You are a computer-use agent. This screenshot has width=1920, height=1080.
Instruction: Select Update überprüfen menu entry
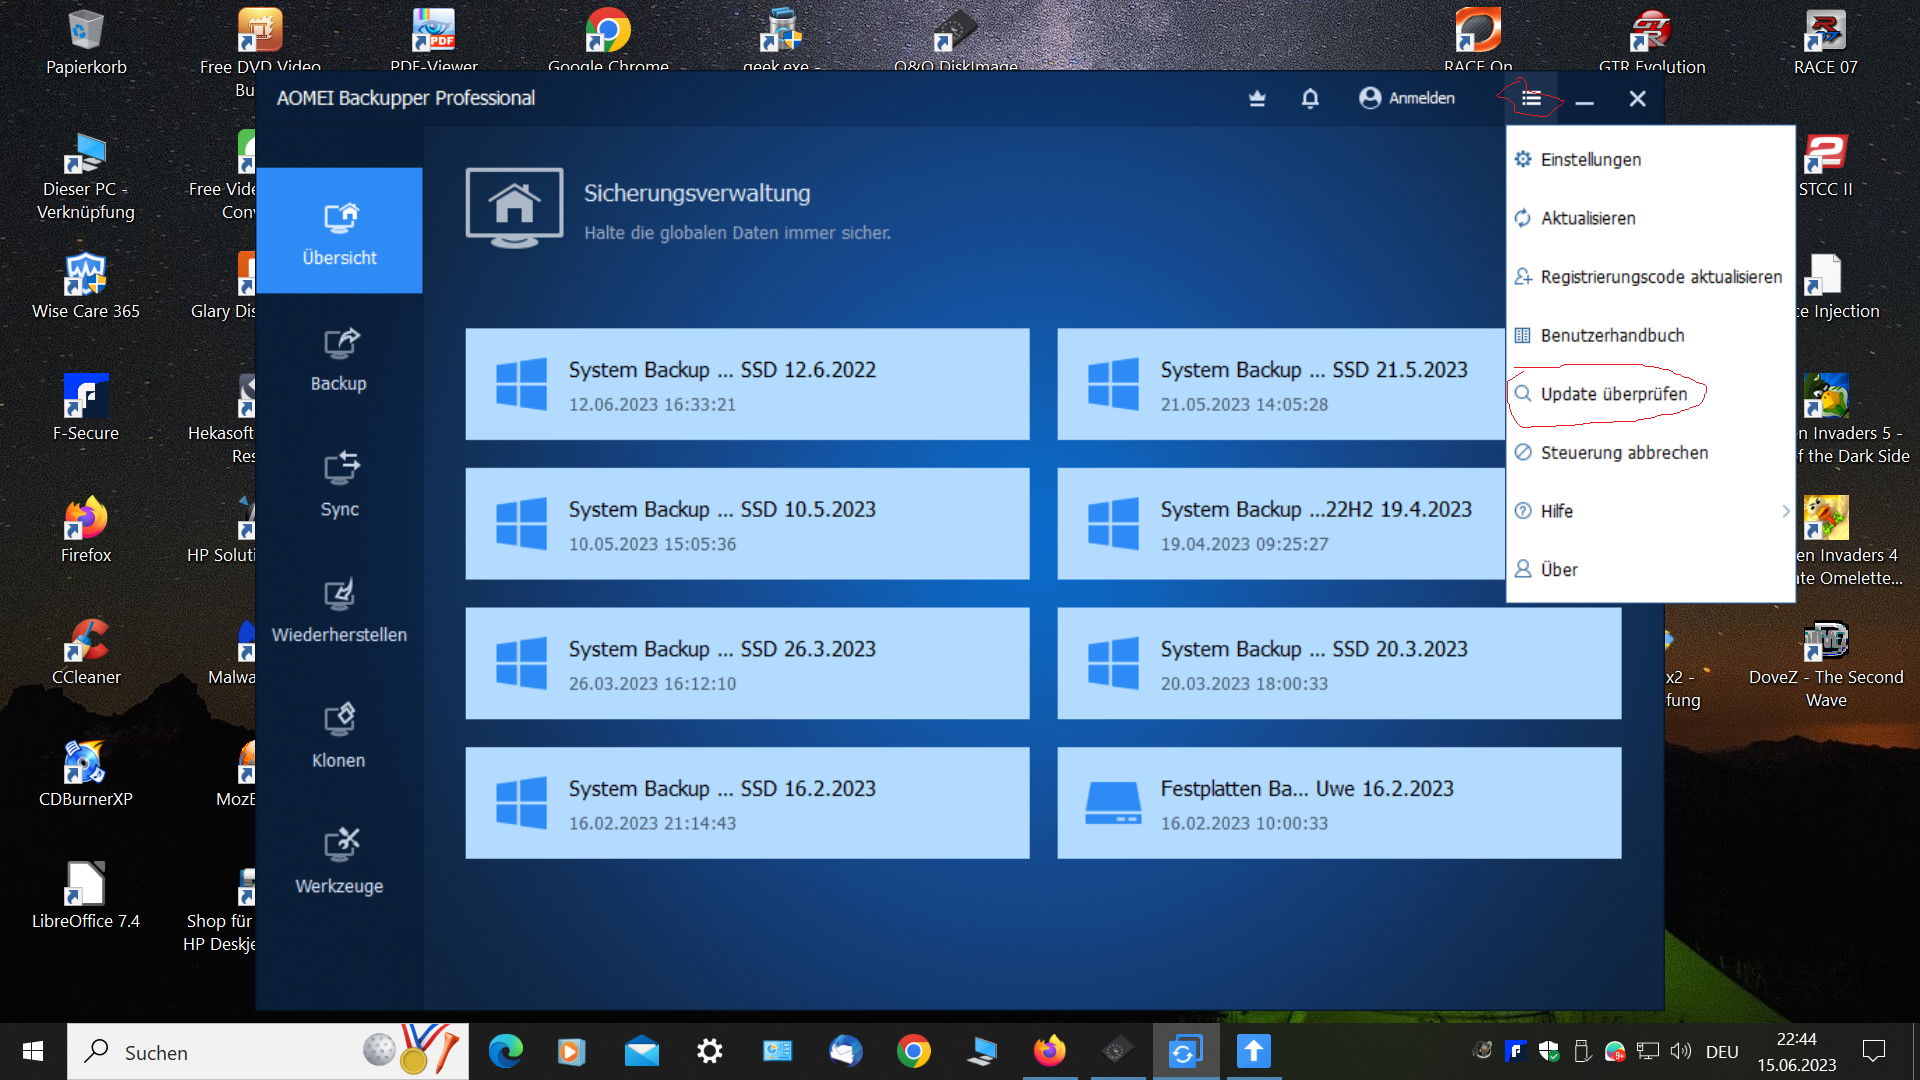pos(1613,394)
